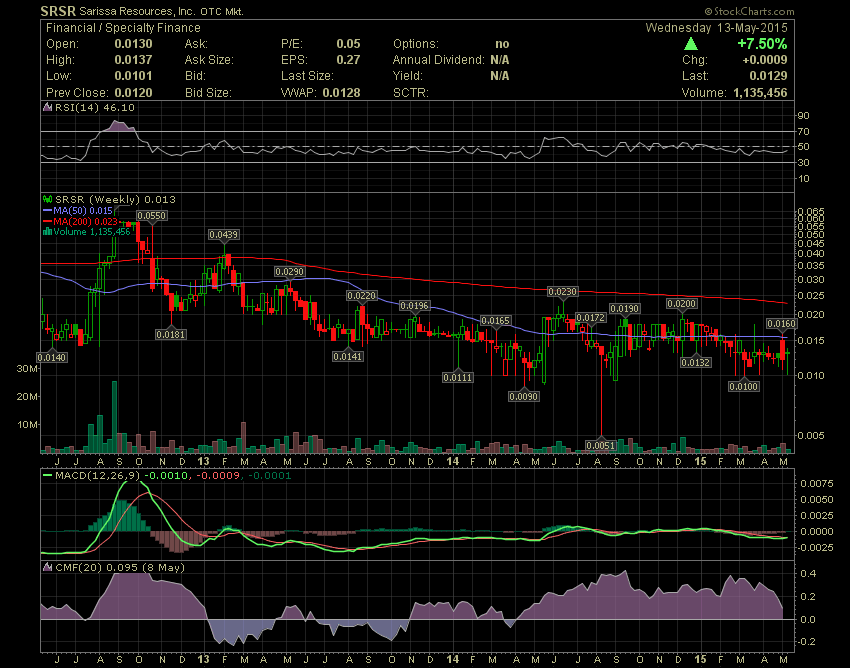This screenshot has width=850, height=668.
Task: Click the green MACD line legend marker
Action: 48,476
